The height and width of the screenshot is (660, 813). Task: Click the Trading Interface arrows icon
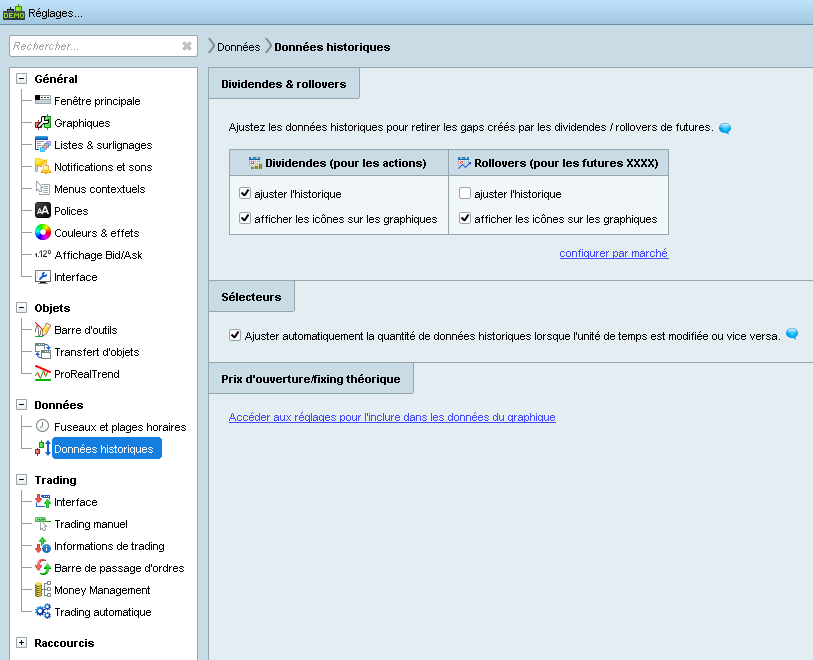pyautogui.click(x=43, y=501)
